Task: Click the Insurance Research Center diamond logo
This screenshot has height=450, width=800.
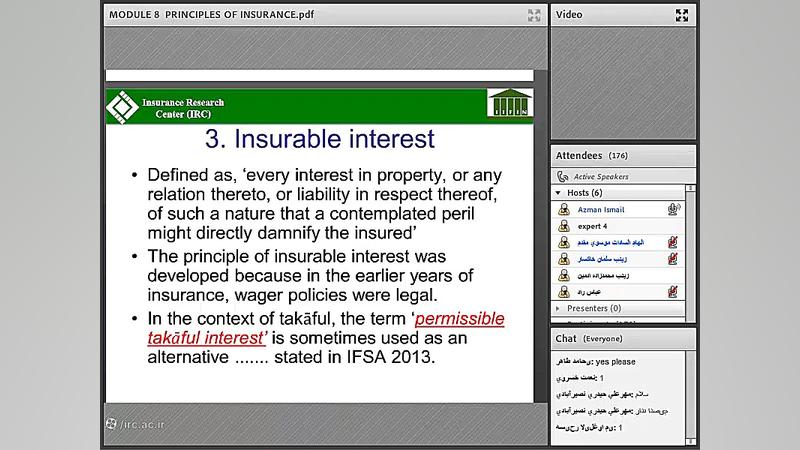Action: pos(122,107)
